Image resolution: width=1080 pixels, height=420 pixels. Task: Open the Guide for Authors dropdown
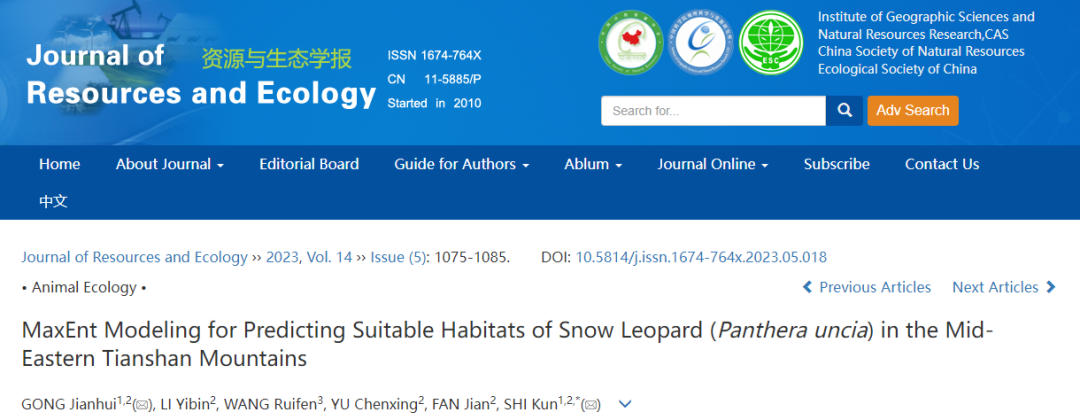(461, 164)
